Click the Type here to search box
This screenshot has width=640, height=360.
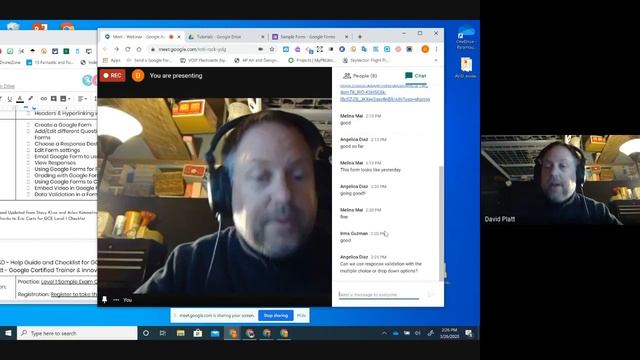[x=78, y=333]
